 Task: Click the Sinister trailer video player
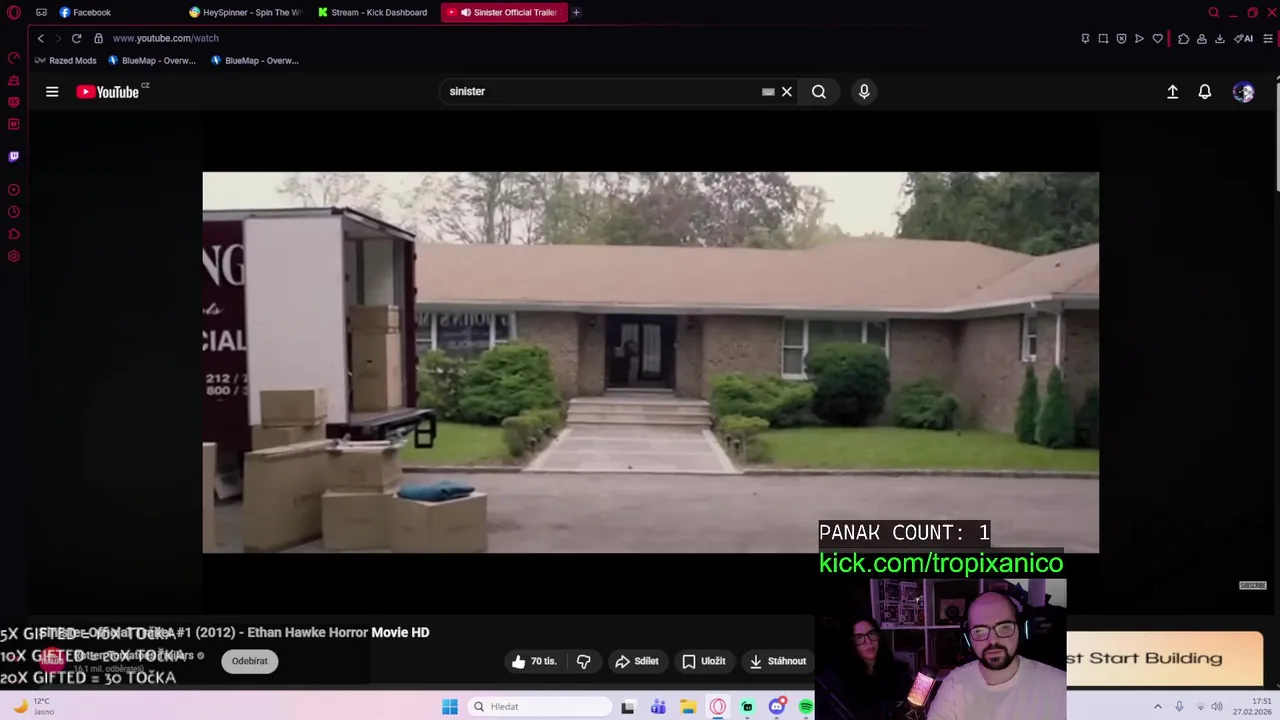tap(650, 362)
